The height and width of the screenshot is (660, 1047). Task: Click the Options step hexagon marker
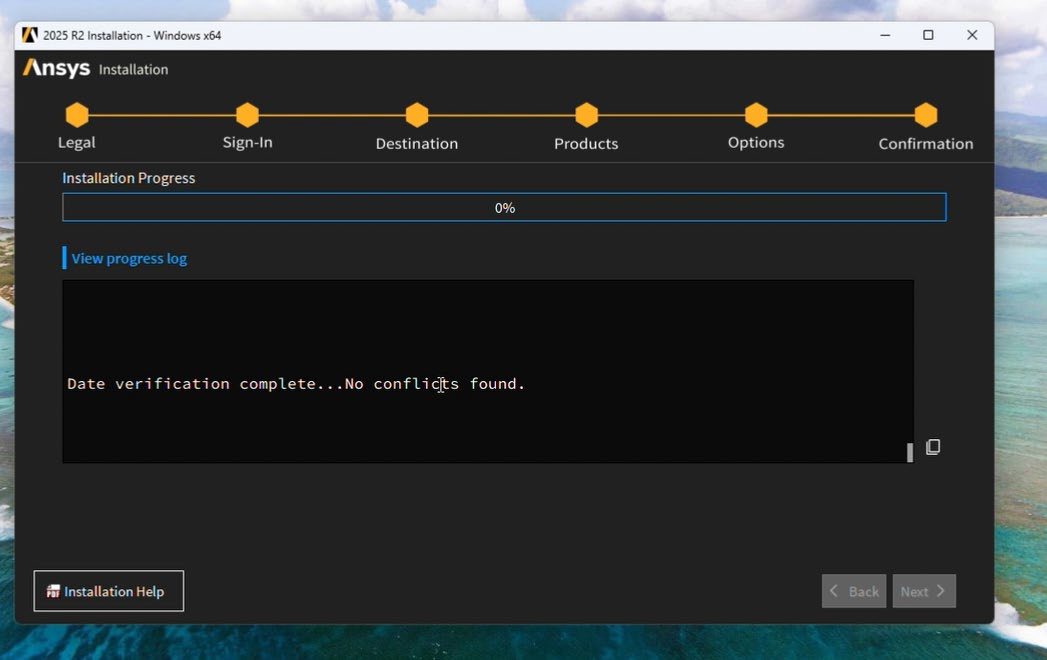click(756, 115)
